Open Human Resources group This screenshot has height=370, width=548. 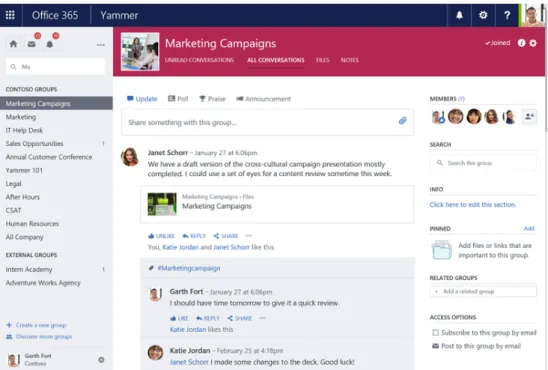point(32,224)
